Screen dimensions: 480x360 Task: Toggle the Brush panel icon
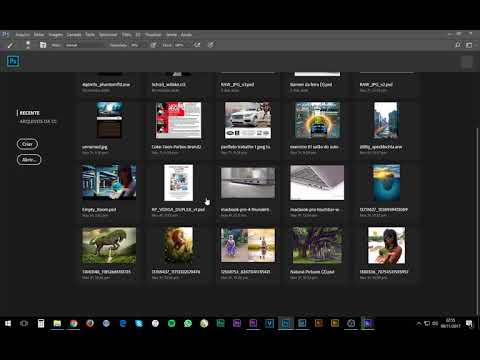tap(43, 45)
